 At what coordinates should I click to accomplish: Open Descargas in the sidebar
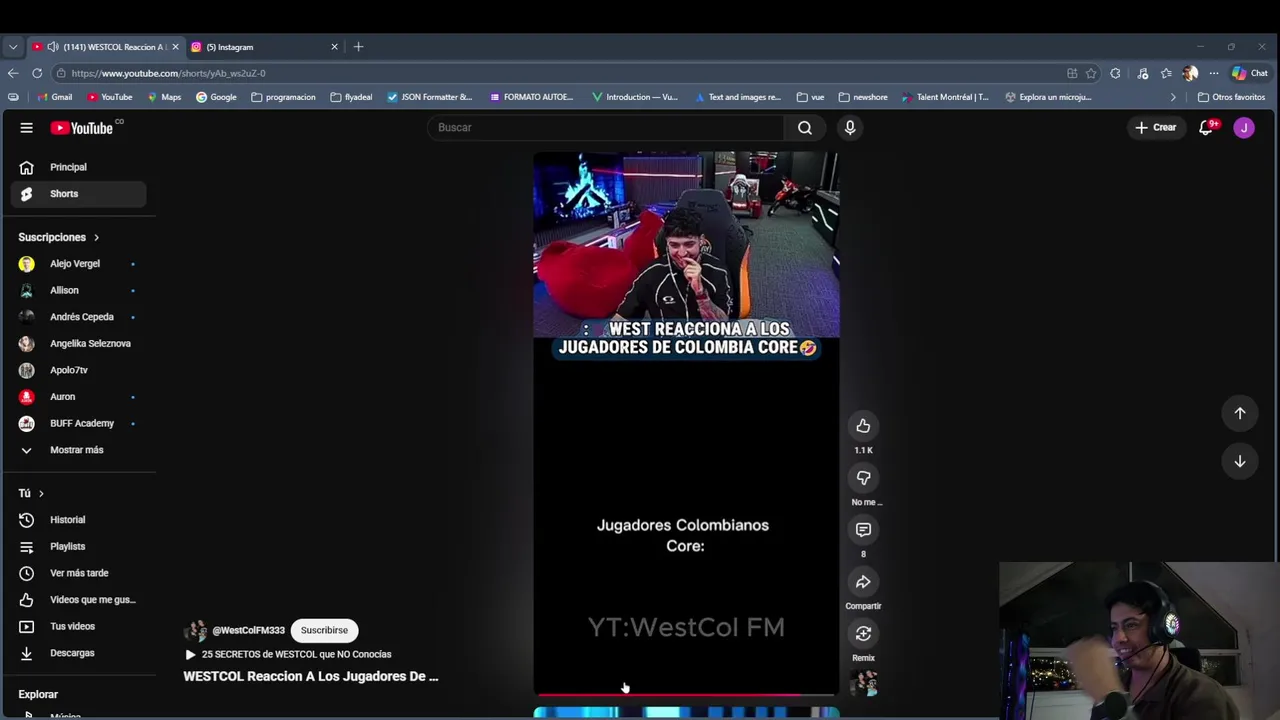[x=78, y=653]
